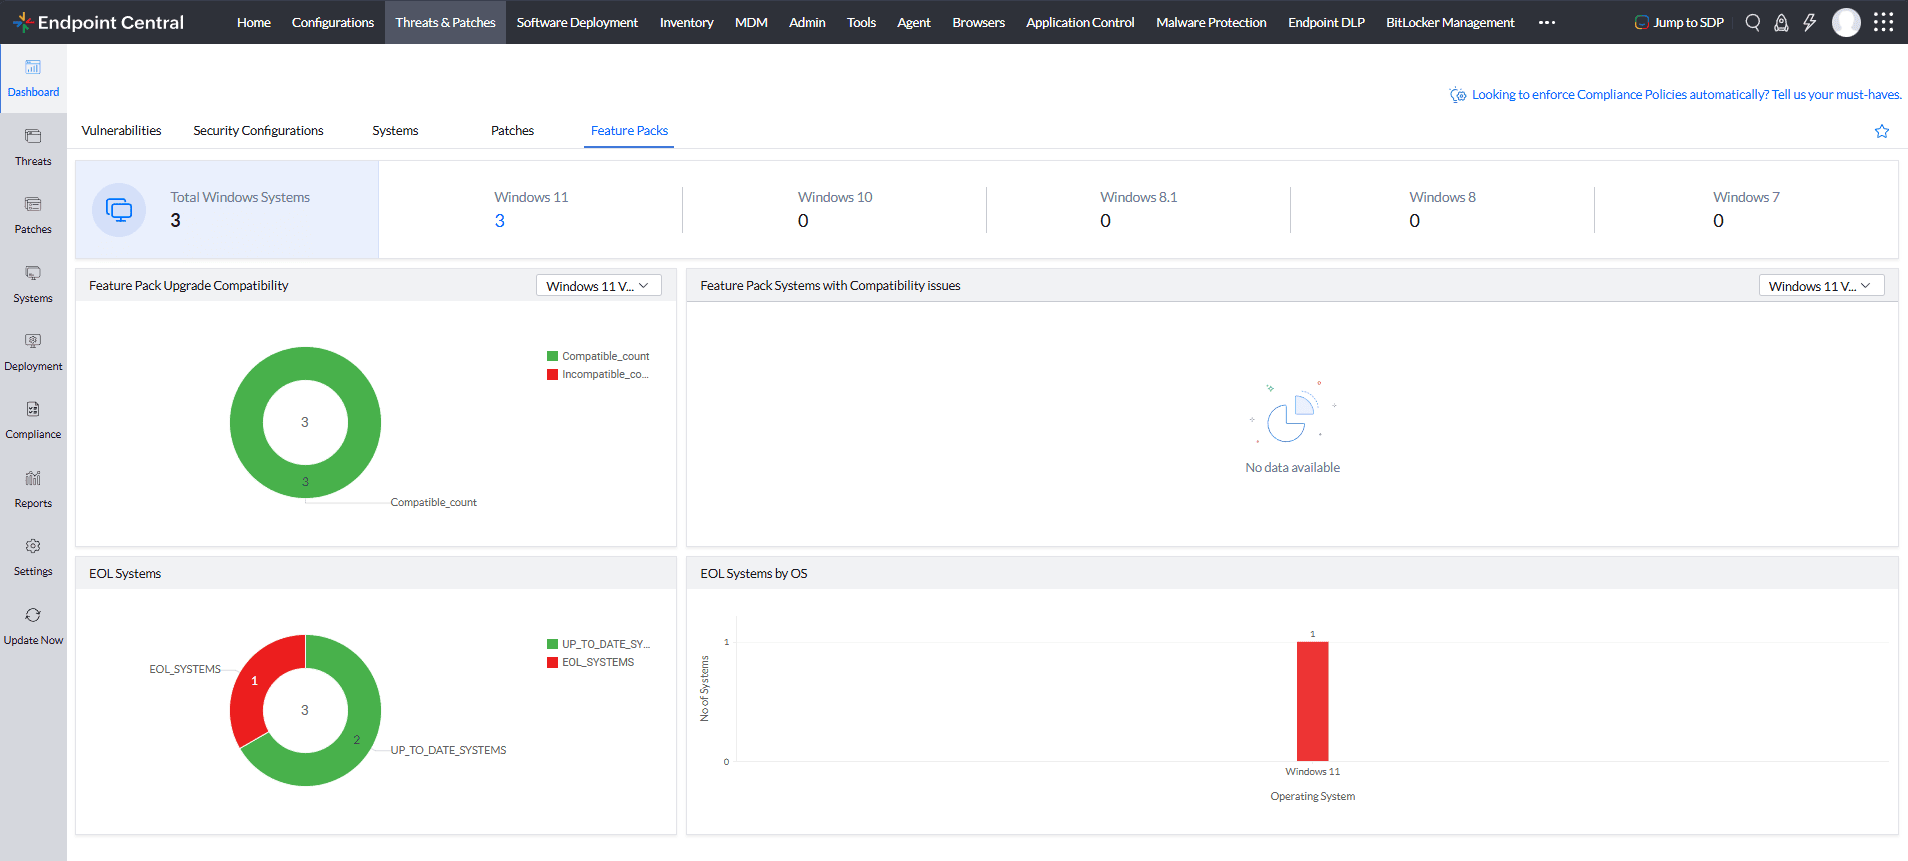1908x861 pixels.
Task: Click the Update Now refresh icon
Action: point(33,615)
